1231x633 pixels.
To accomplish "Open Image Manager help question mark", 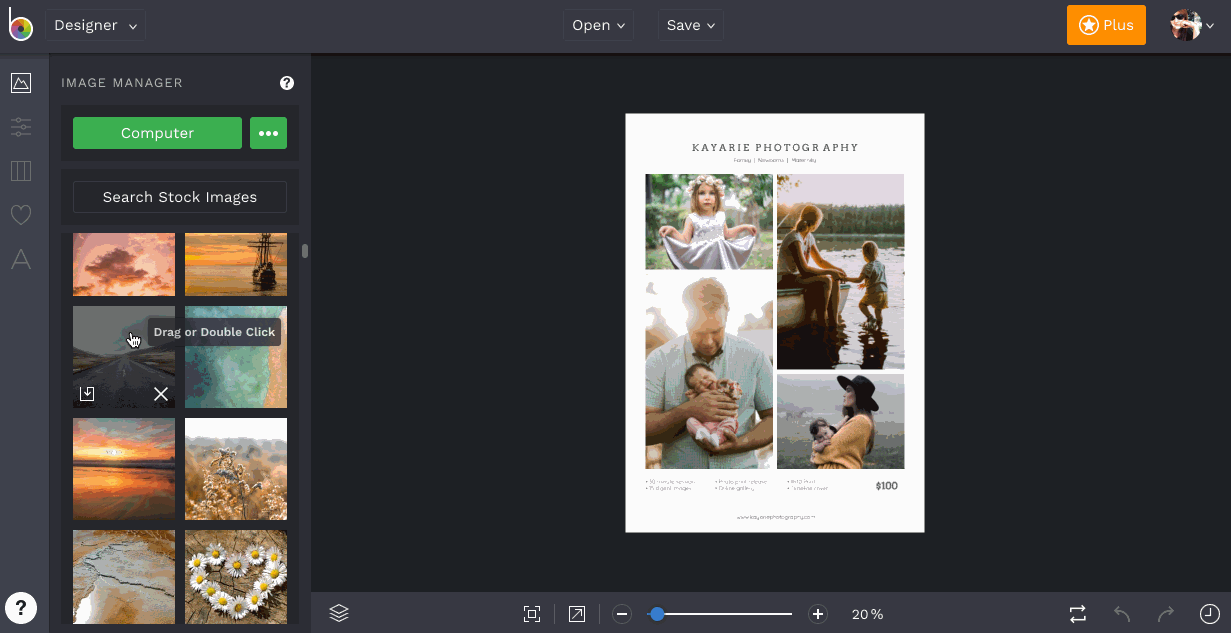I will point(287,83).
